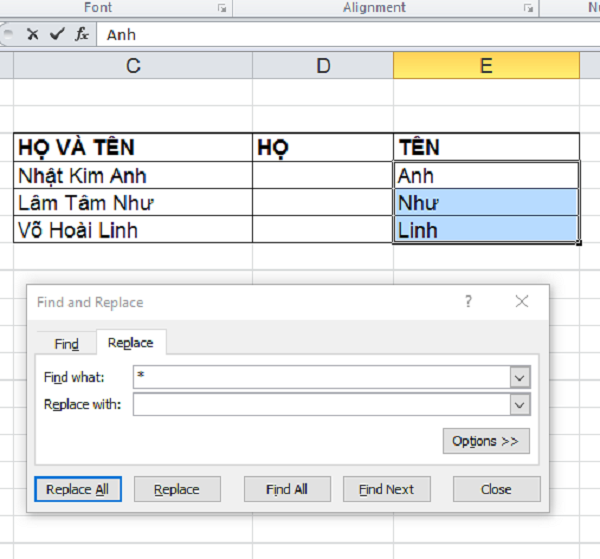The image size is (600, 559).
Task: Click the Insert Function fx icon
Action: tap(82, 34)
